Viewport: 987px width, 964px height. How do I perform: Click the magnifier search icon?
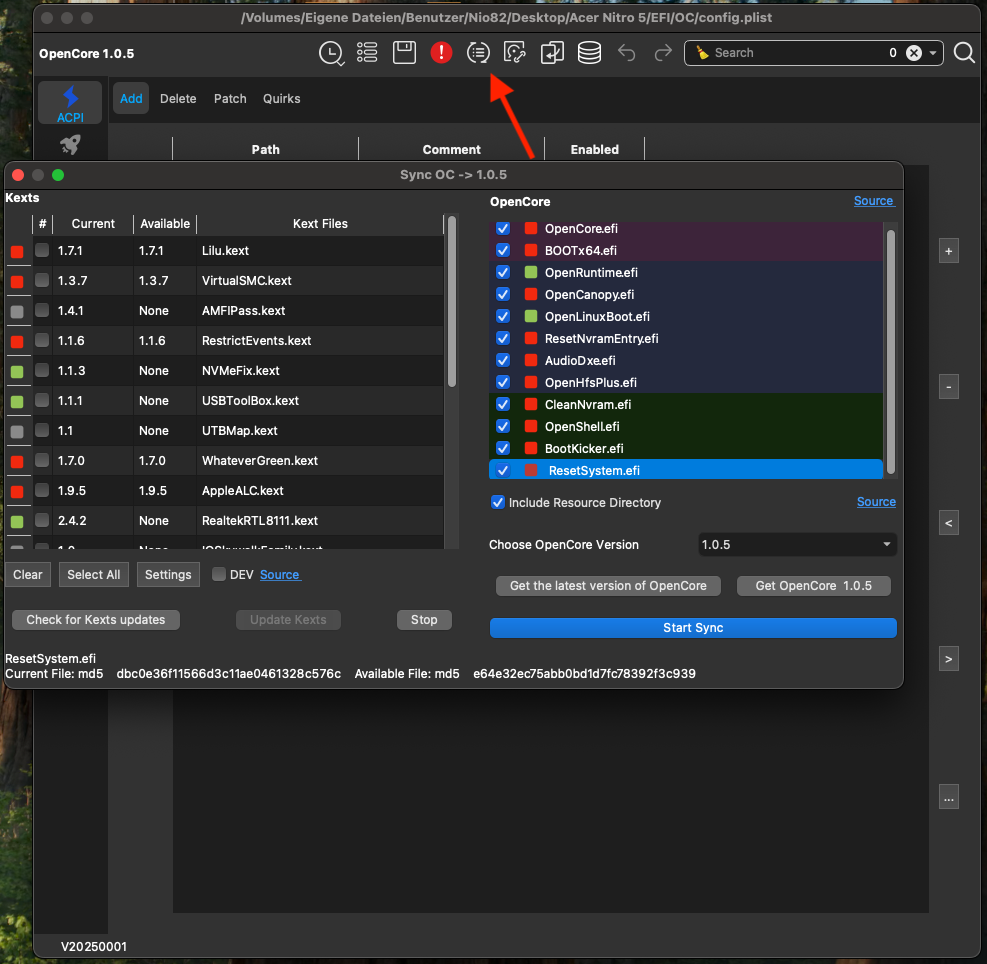pyautogui.click(x=964, y=53)
